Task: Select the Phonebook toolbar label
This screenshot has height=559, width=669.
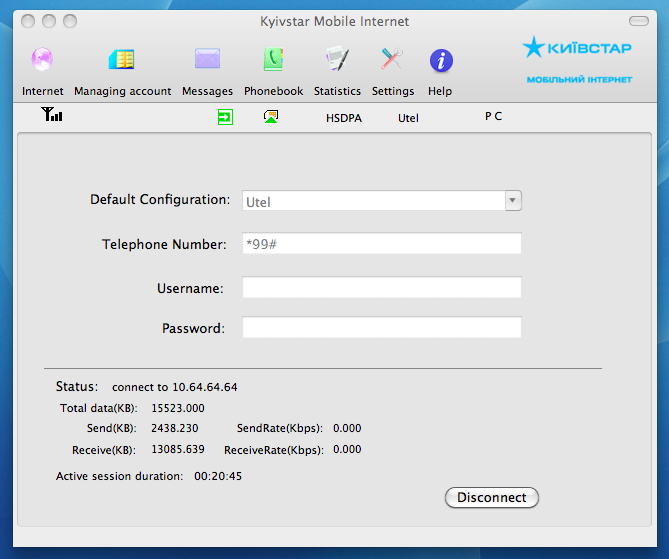Action: pyautogui.click(x=273, y=91)
